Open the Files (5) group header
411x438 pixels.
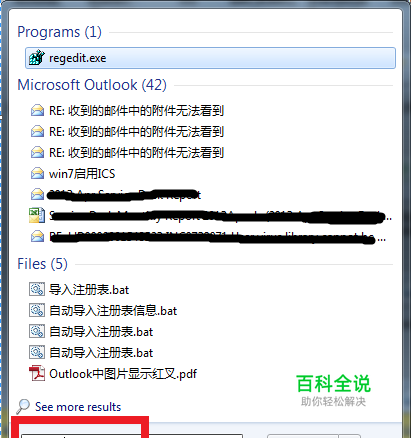coord(42,264)
